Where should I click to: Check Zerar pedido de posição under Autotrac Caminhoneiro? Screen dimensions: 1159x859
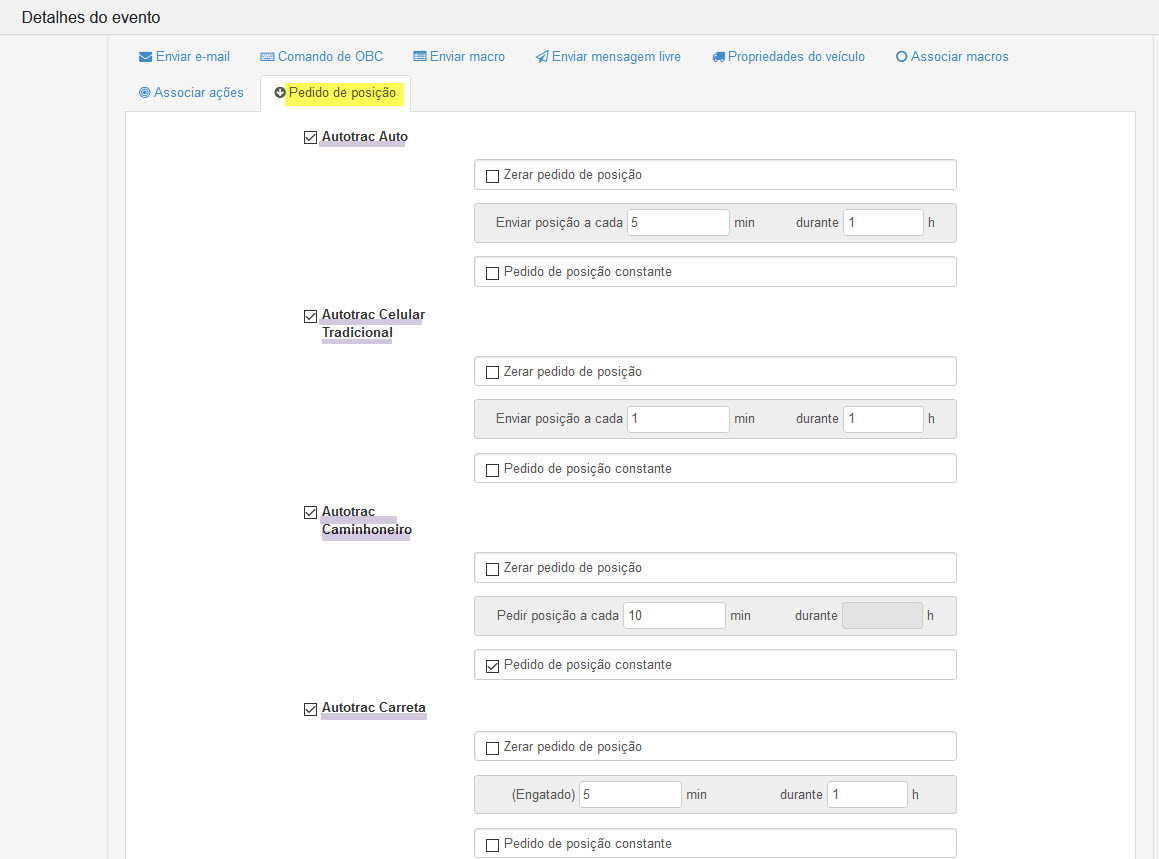(492, 569)
